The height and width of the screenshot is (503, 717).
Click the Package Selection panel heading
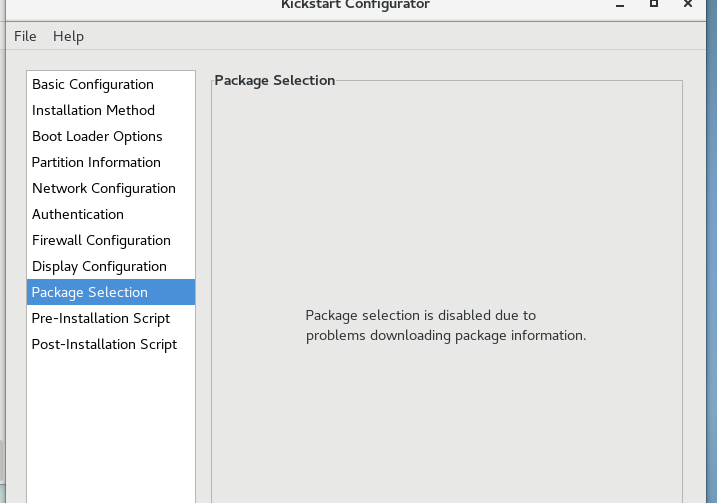pos(275,80)
